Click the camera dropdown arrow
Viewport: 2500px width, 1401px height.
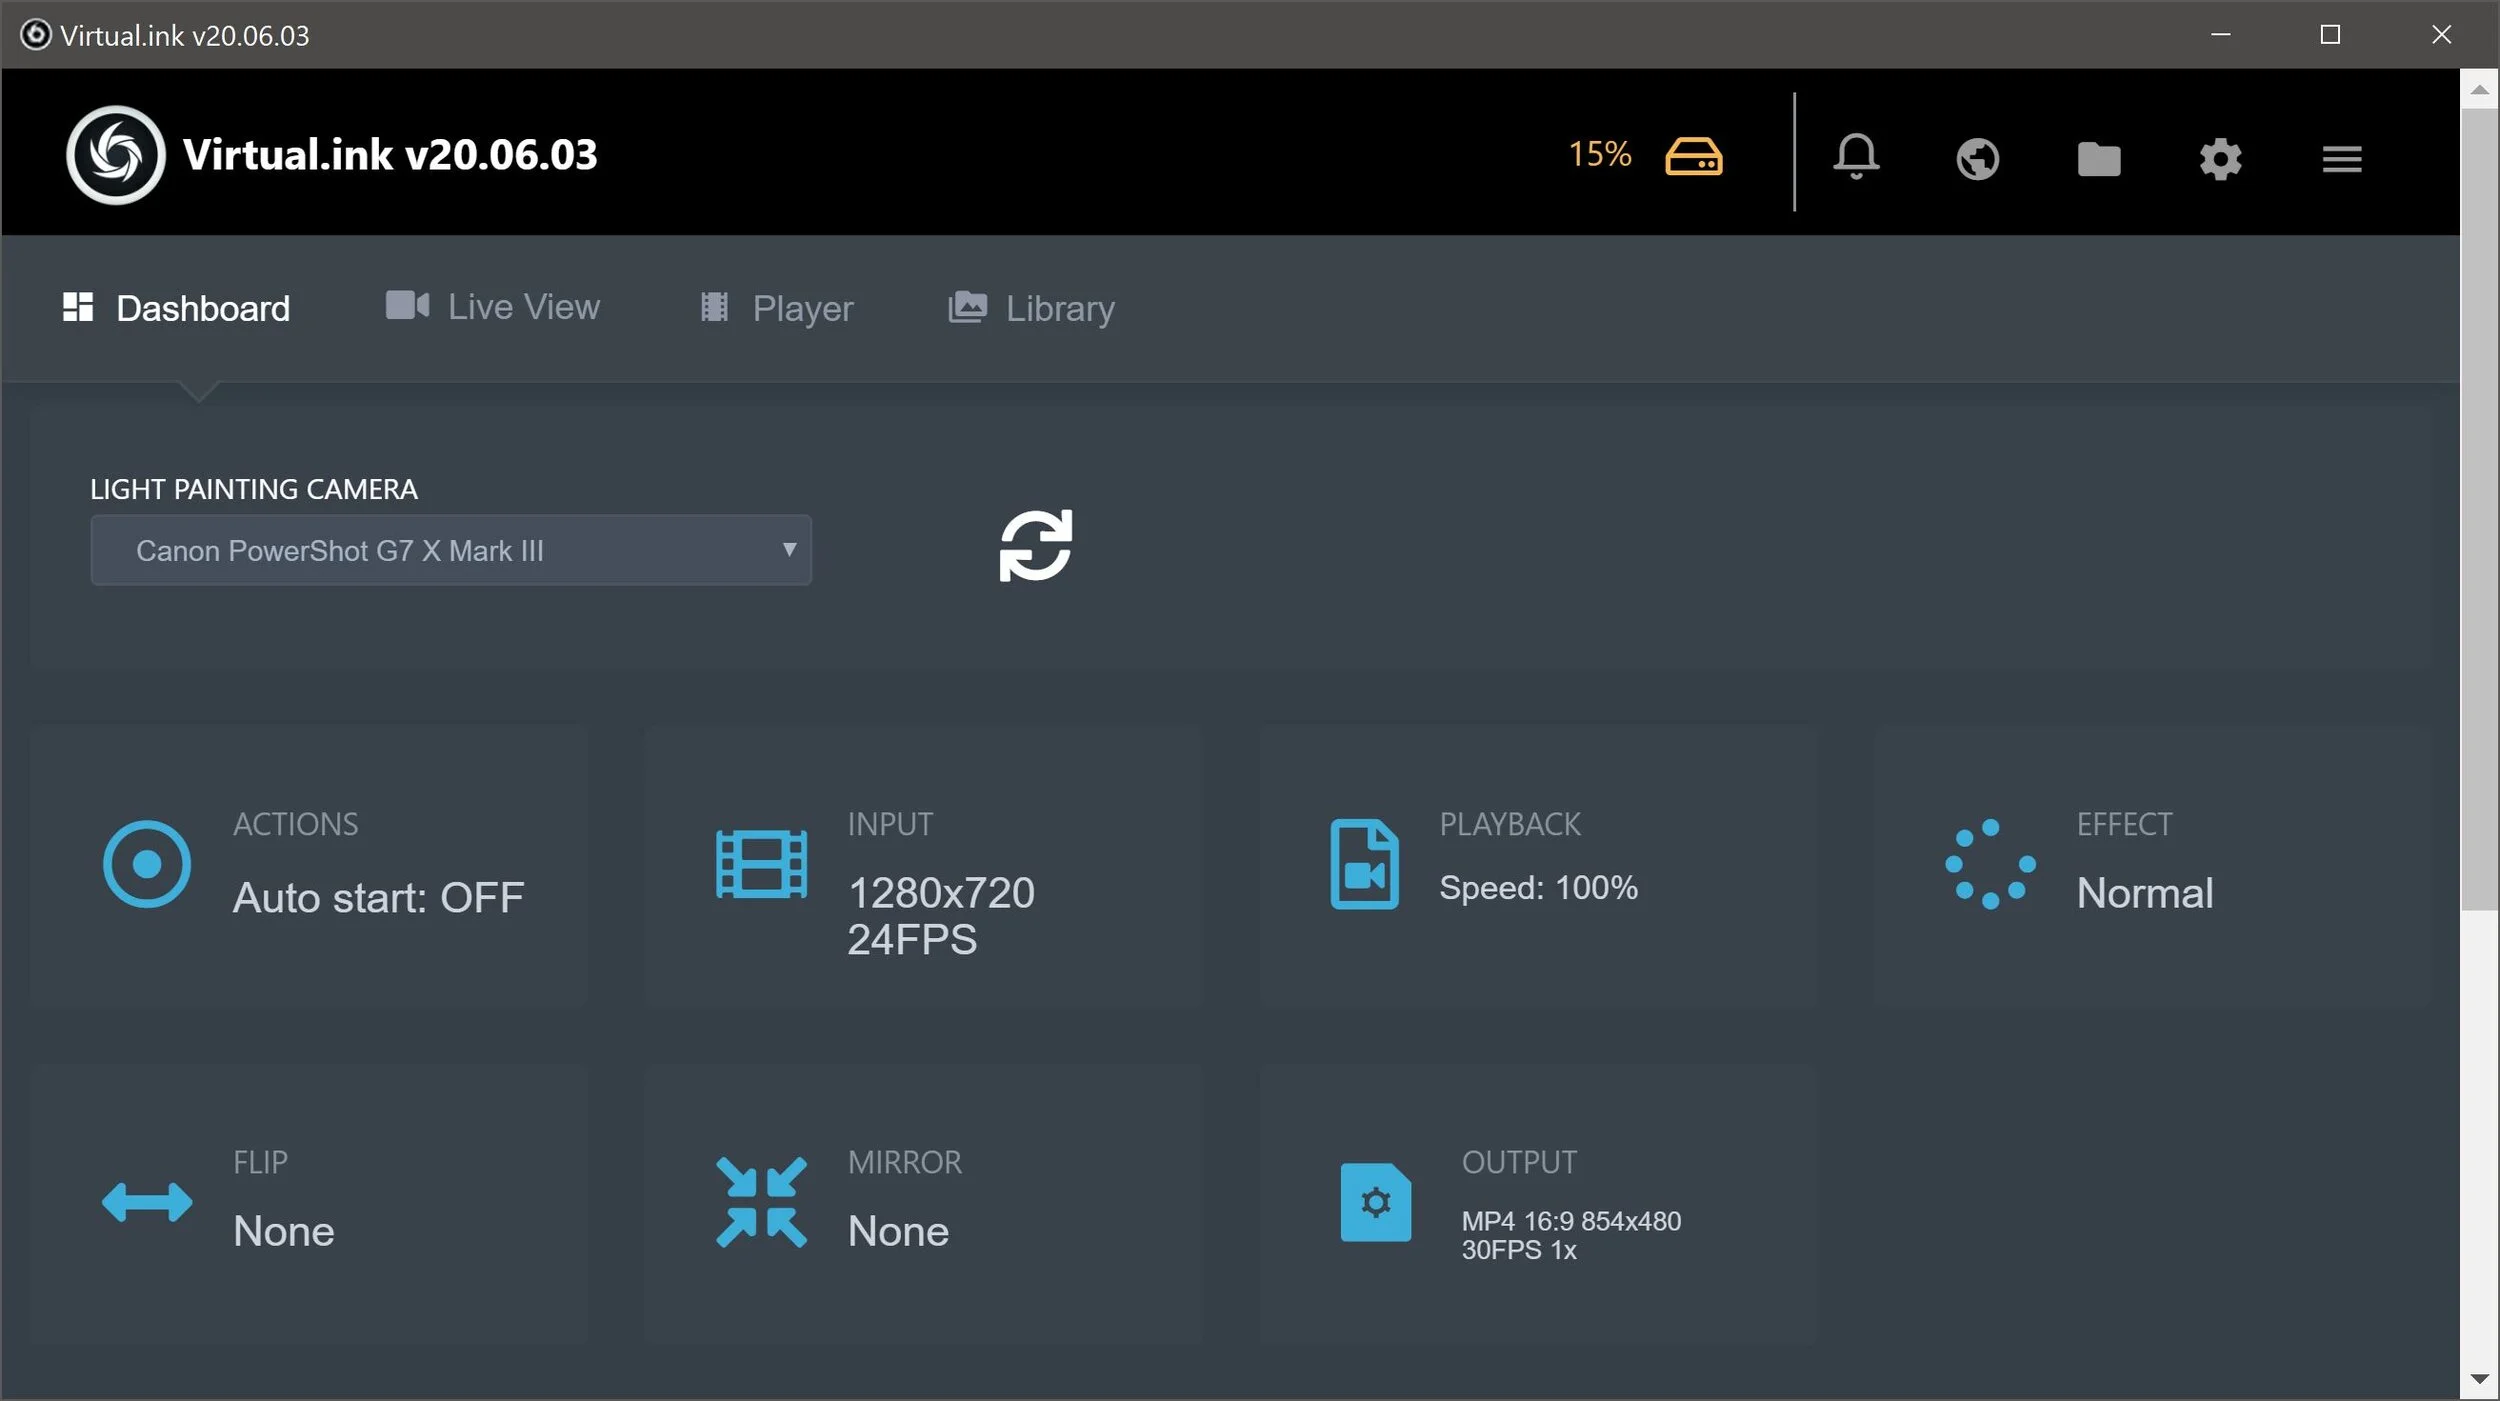tap(789, 549)
